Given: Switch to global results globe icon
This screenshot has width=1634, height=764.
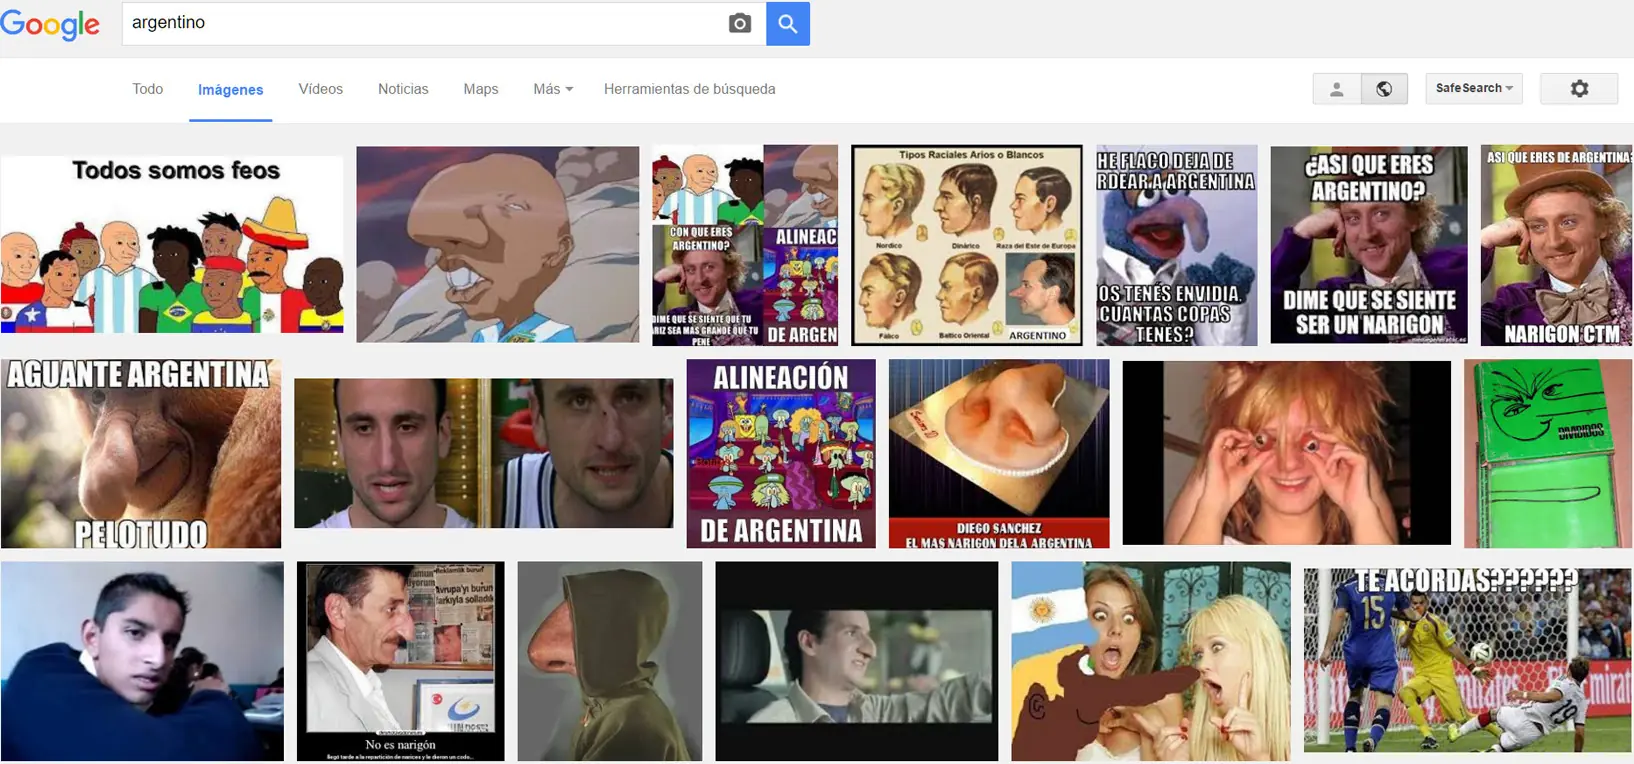Looking at the screenshot, I should (x=1384, y=89).
